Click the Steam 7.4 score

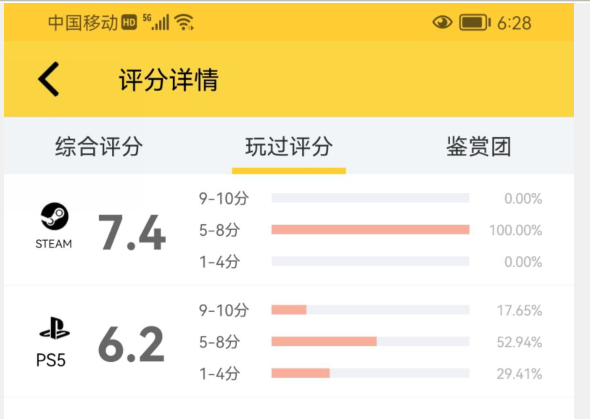pyautogui.click(x=132, y=232)
